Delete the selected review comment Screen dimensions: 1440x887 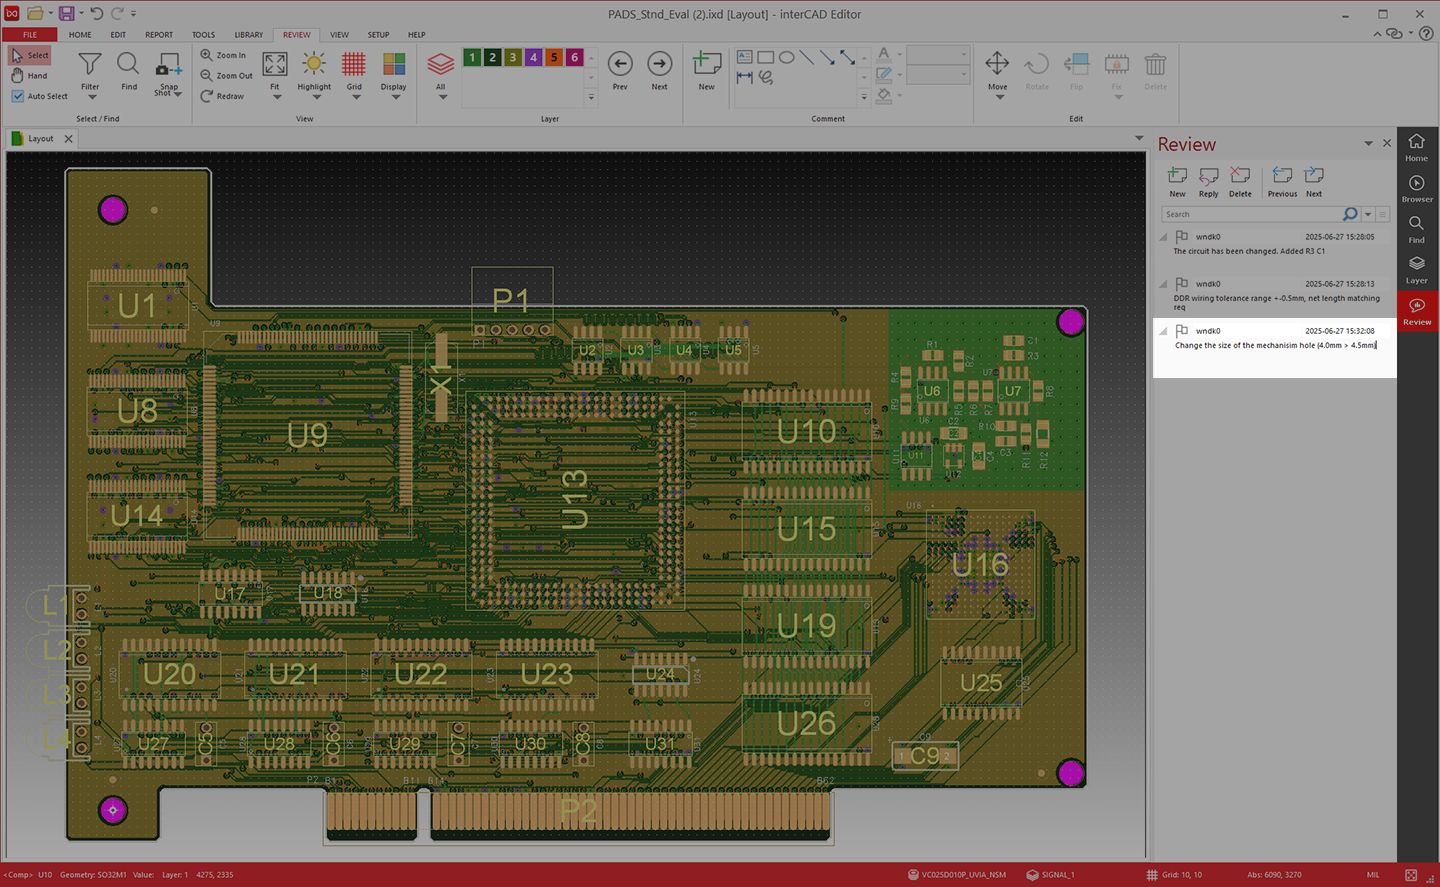tap(1240, 182)
